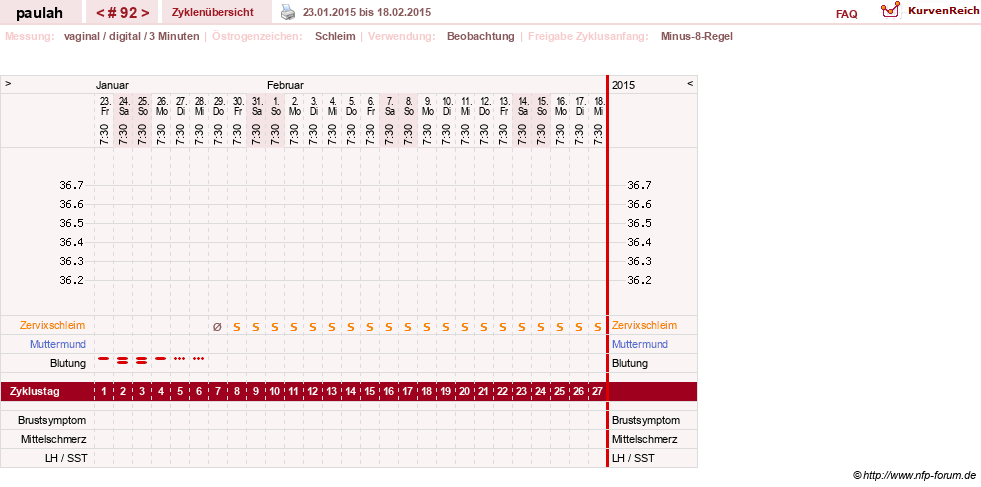
Task: Click the Ø cervical mucus symbol on day 7
Action: [217, 326]
